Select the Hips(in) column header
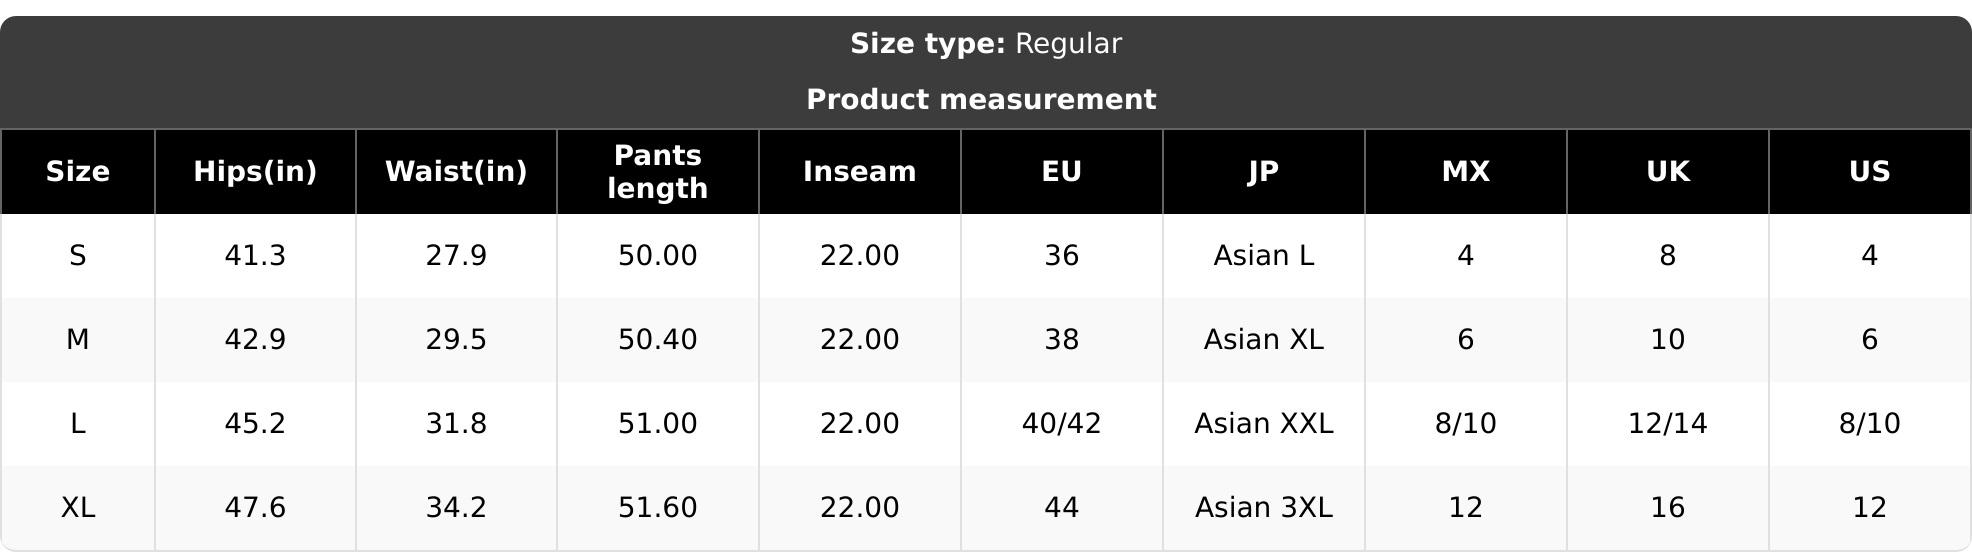The height and width of the screenshot is (552, 1972). pos(255,172)
